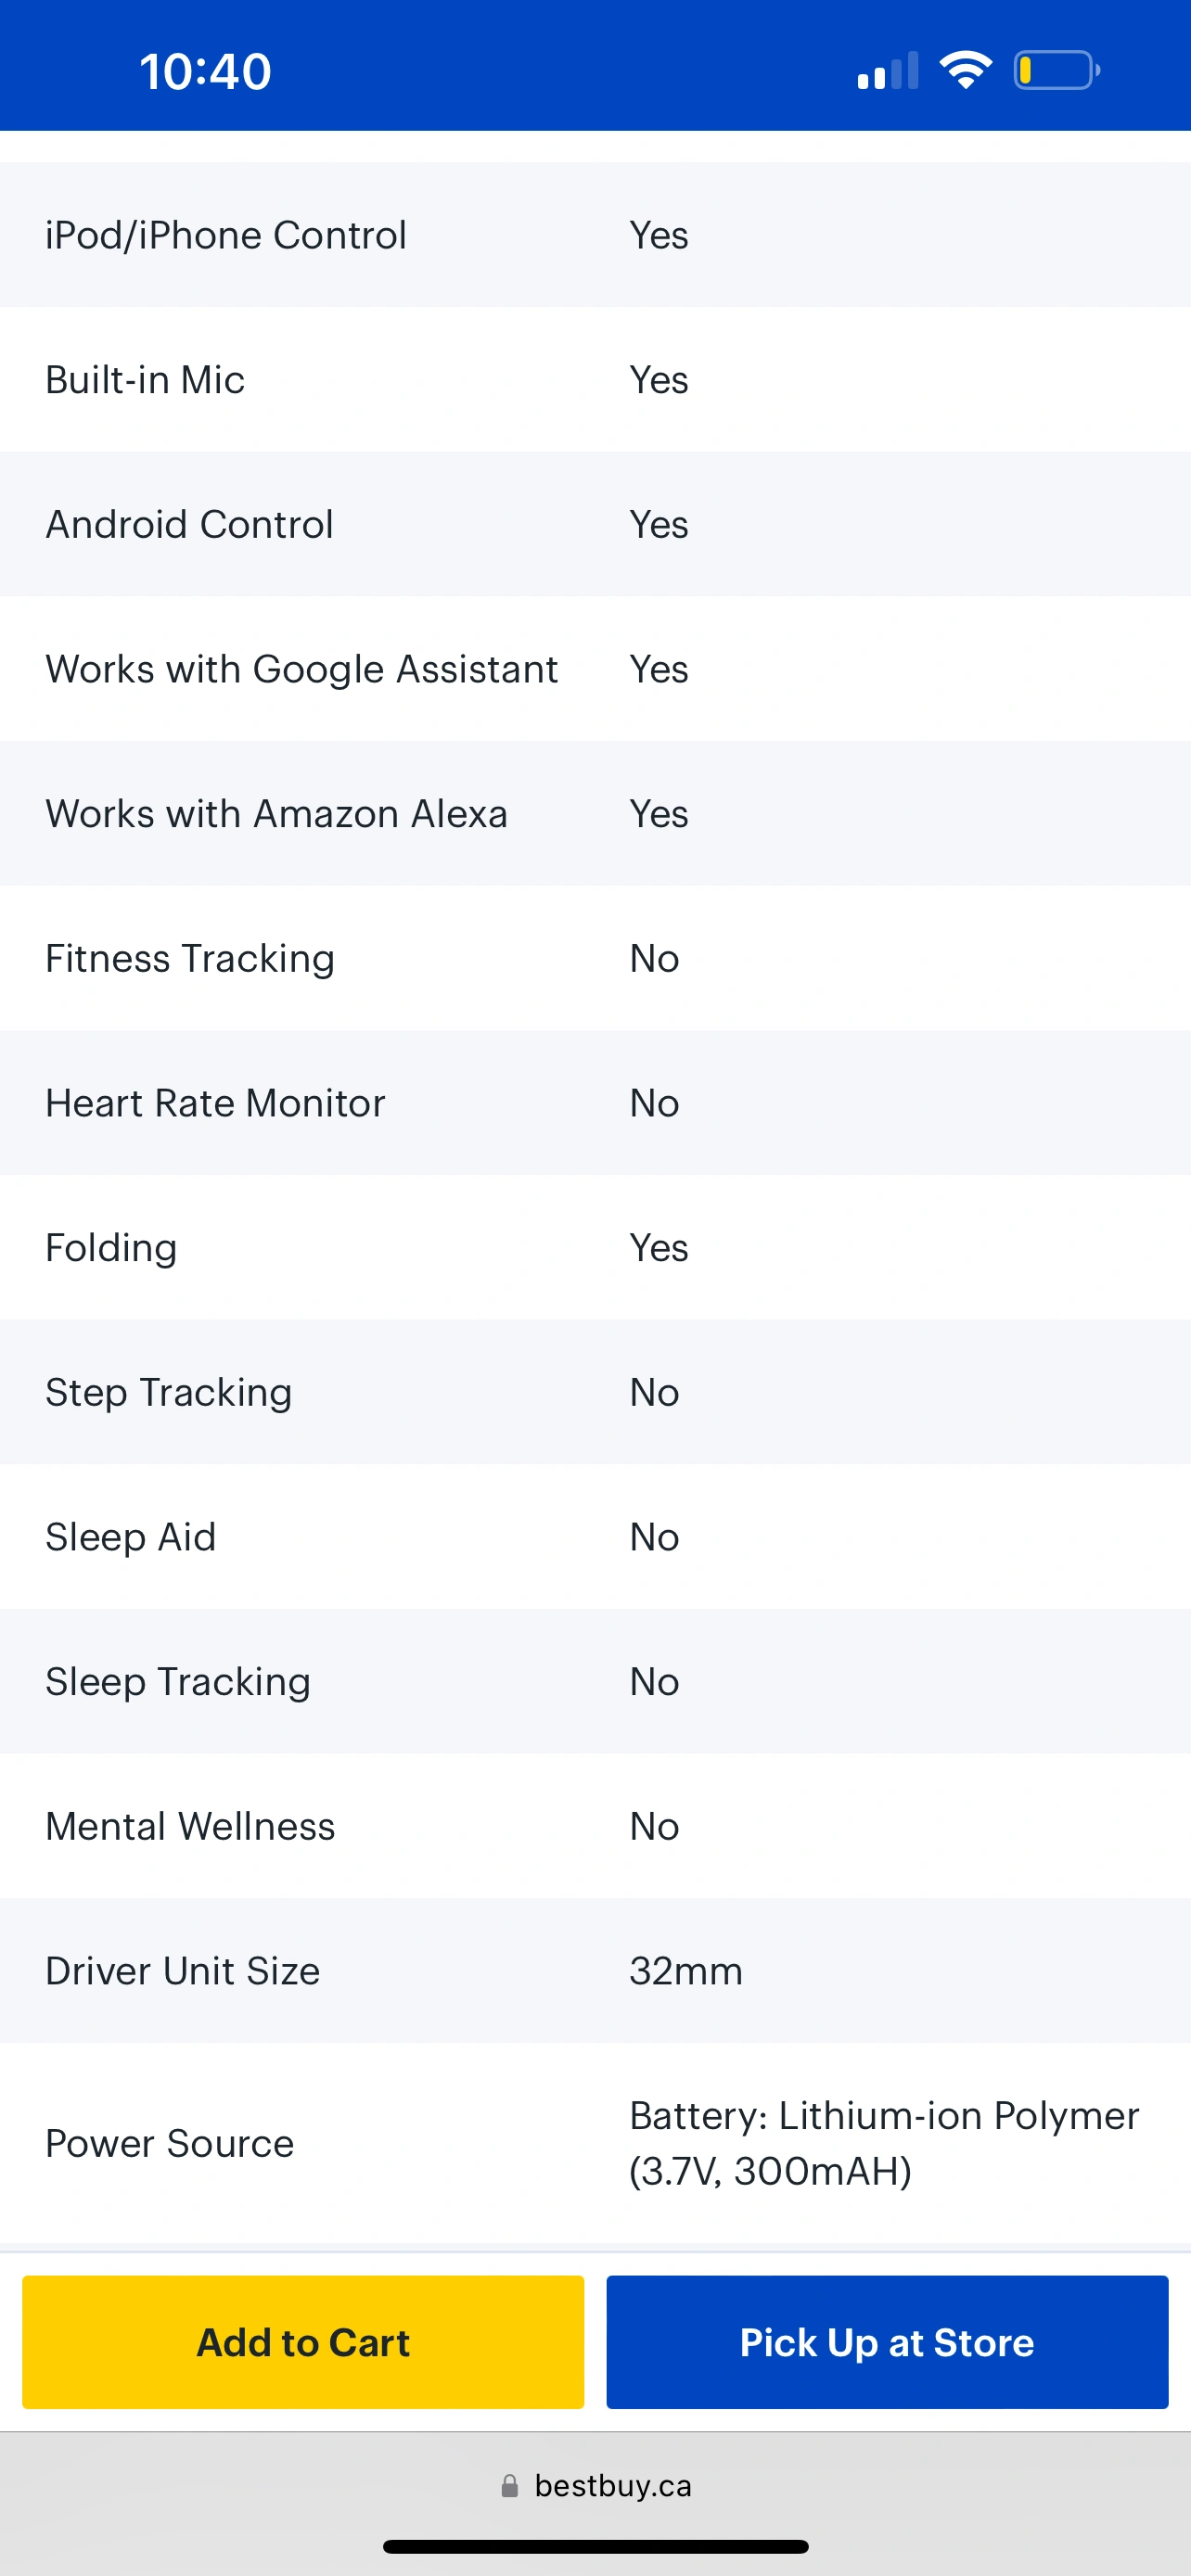This screenshot has height=2576, width=1191.
Task: Tap the Android Control spec label
Action: [x=189, y=524]
